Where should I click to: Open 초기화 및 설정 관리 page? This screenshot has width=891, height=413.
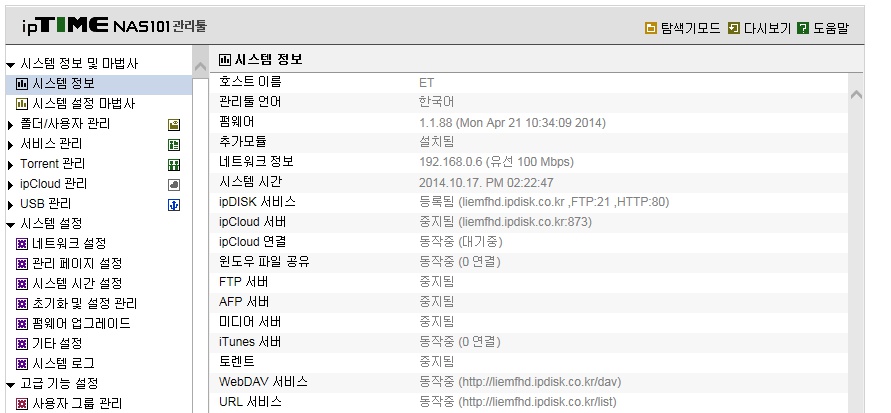point(85,303)
